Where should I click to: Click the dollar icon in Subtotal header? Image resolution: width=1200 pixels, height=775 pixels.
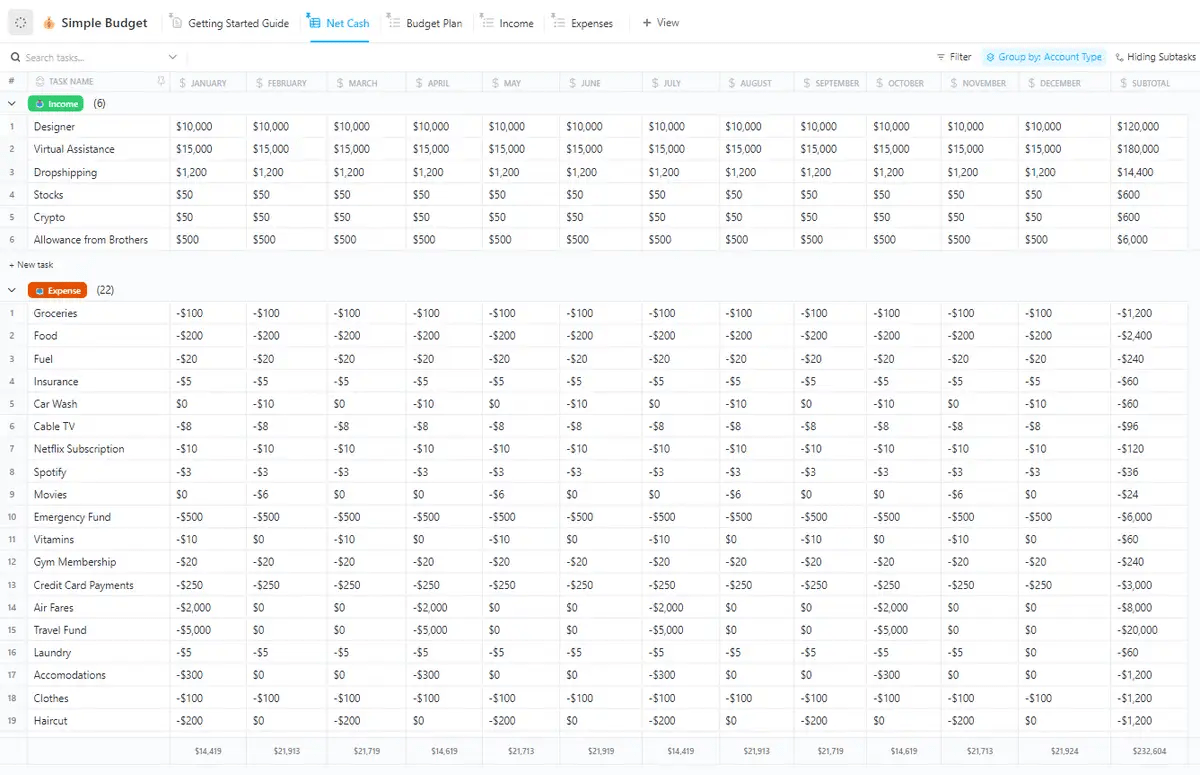coord(1123,83)
